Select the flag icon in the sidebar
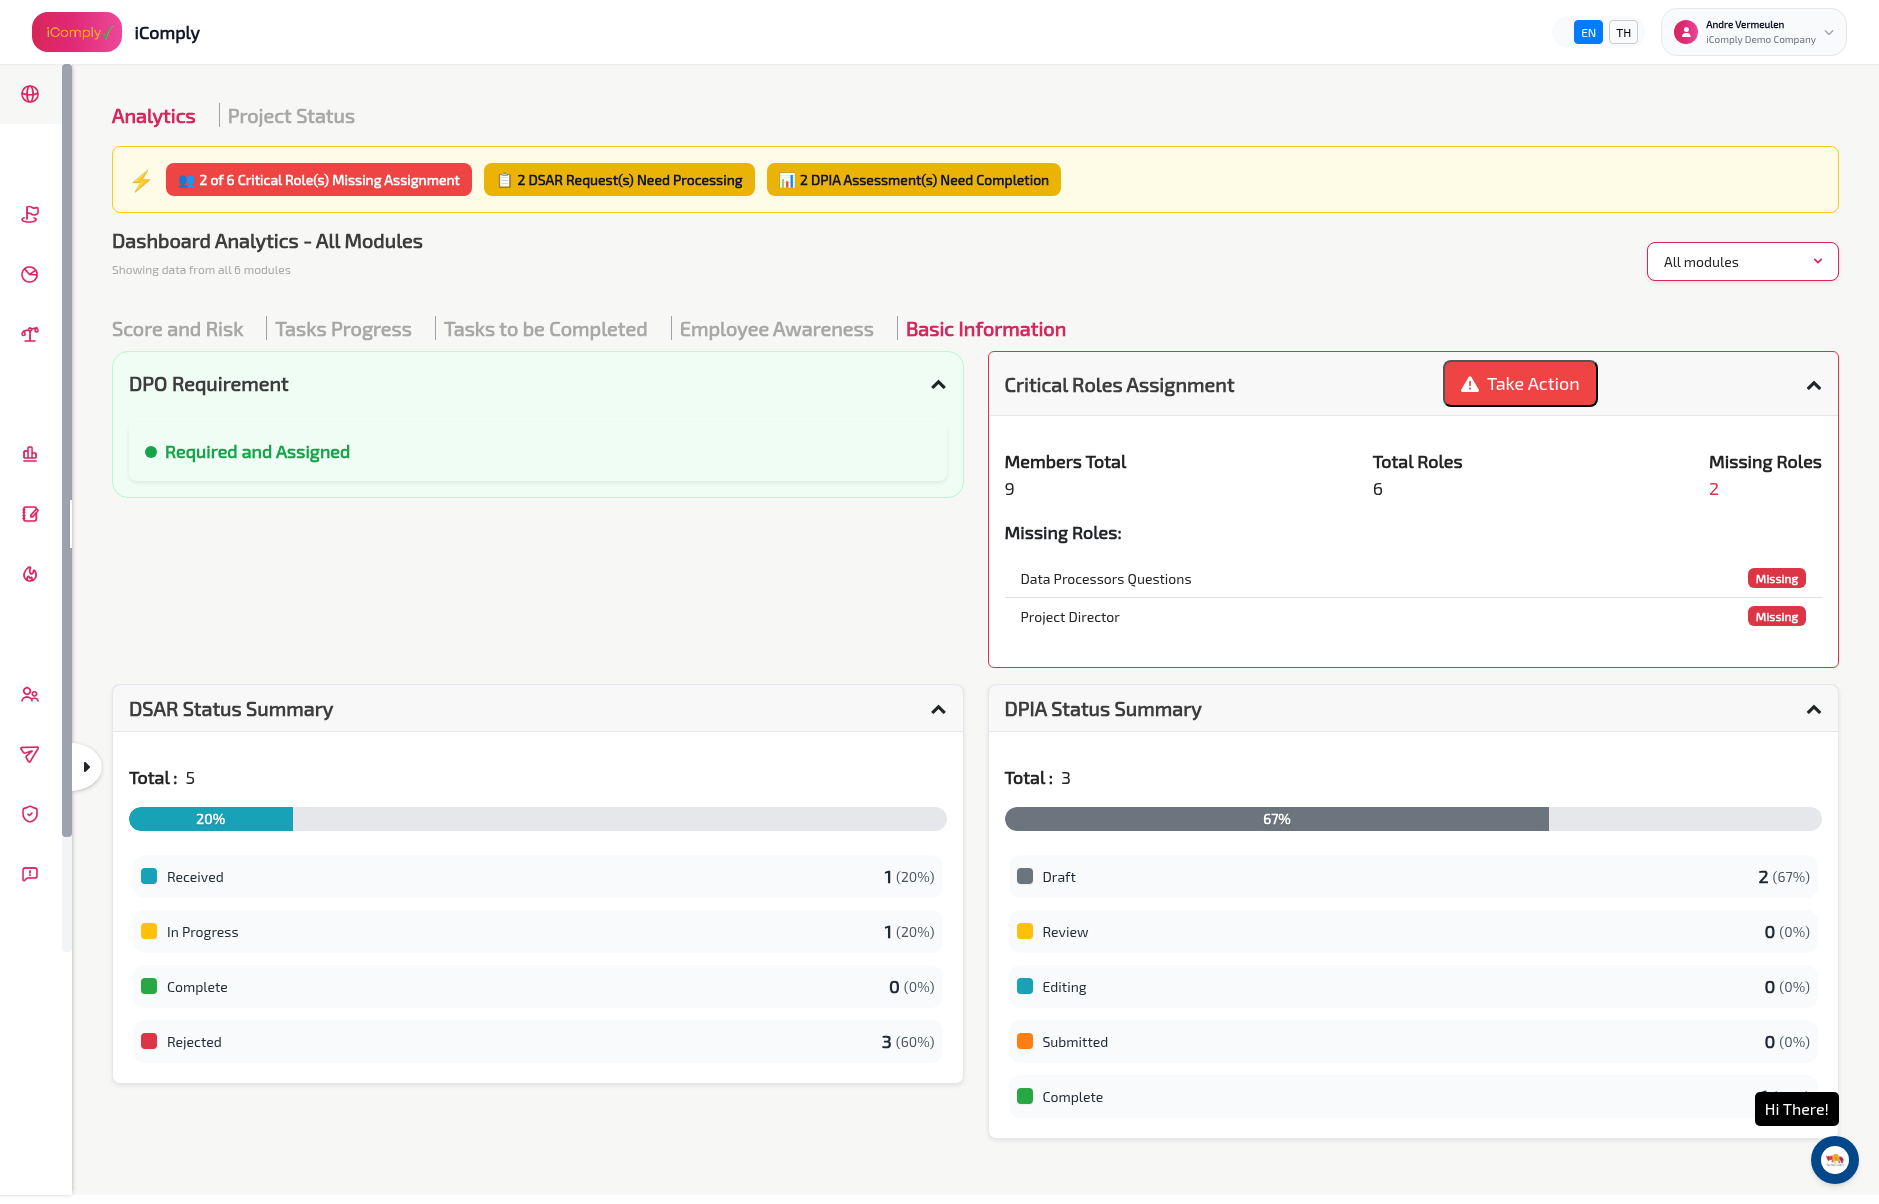This screenshot has width=1879, height=1204. (x=29, y=214)
